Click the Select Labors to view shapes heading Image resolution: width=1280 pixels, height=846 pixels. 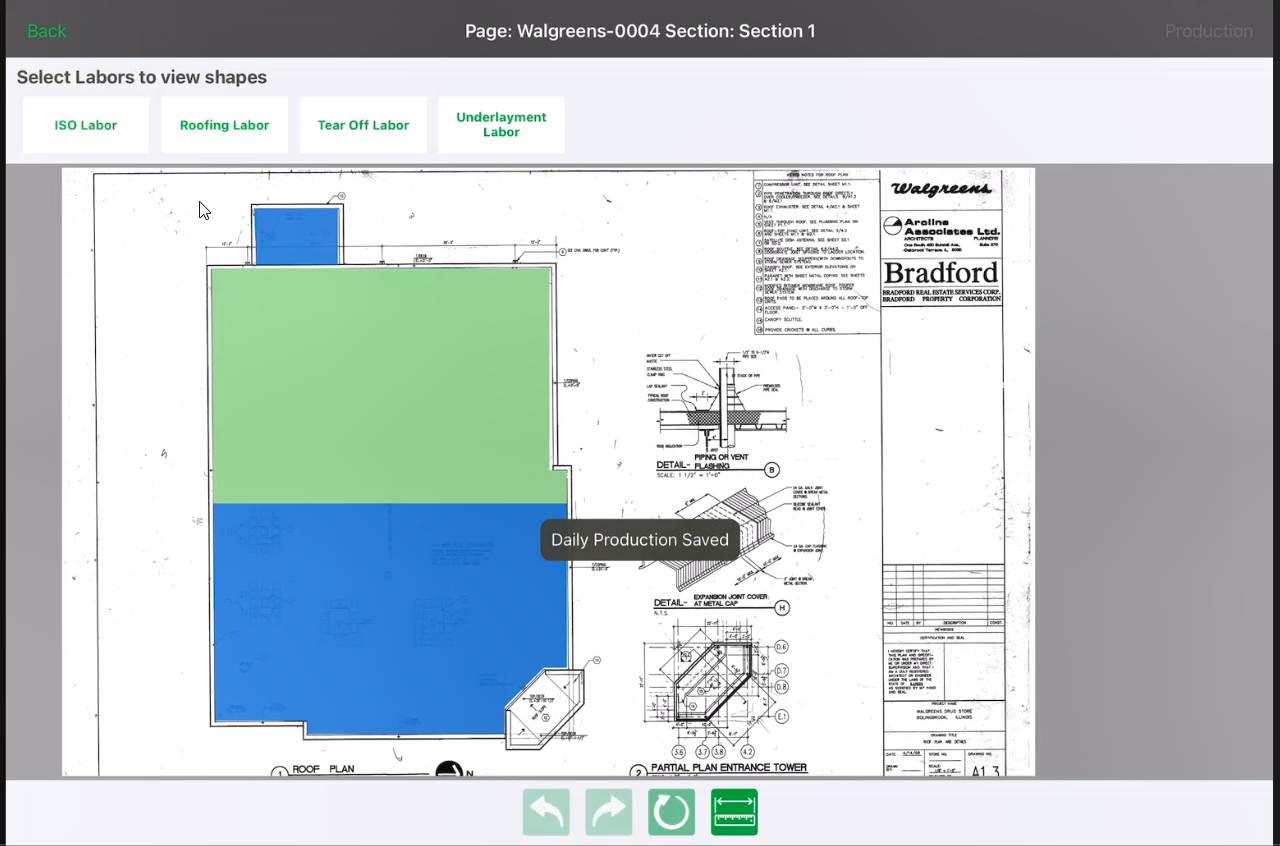coord(142,77)
